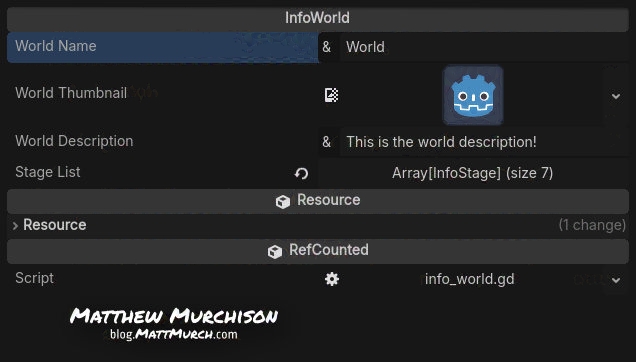Viewport: 636px width, 362px height.
Task: Click the InfoWorld class header
Action: point(318,18)
